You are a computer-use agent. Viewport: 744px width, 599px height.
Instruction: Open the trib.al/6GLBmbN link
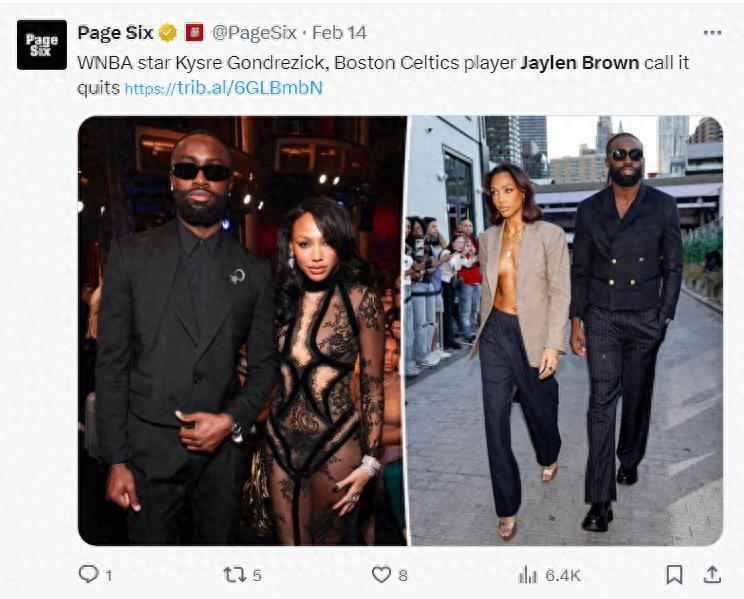click(223, 88)
